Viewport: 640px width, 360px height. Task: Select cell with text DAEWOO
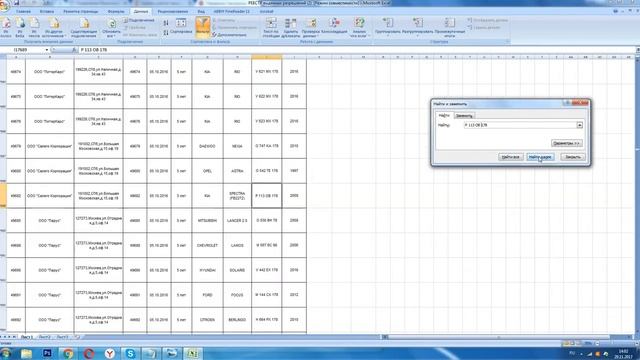[x=207, y=146]
